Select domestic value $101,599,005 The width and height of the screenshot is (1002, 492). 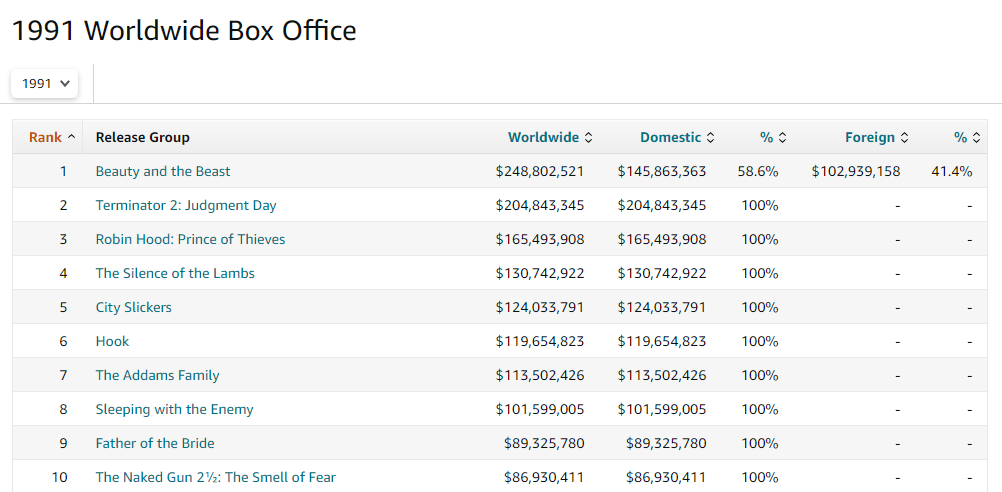coord(662,409)
